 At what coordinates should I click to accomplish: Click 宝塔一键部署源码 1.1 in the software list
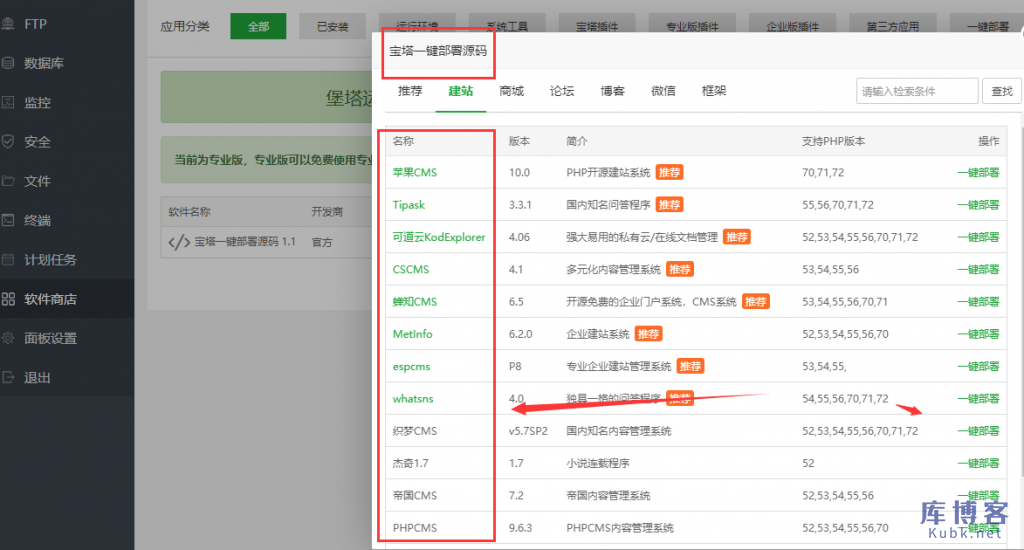point(245,242)
